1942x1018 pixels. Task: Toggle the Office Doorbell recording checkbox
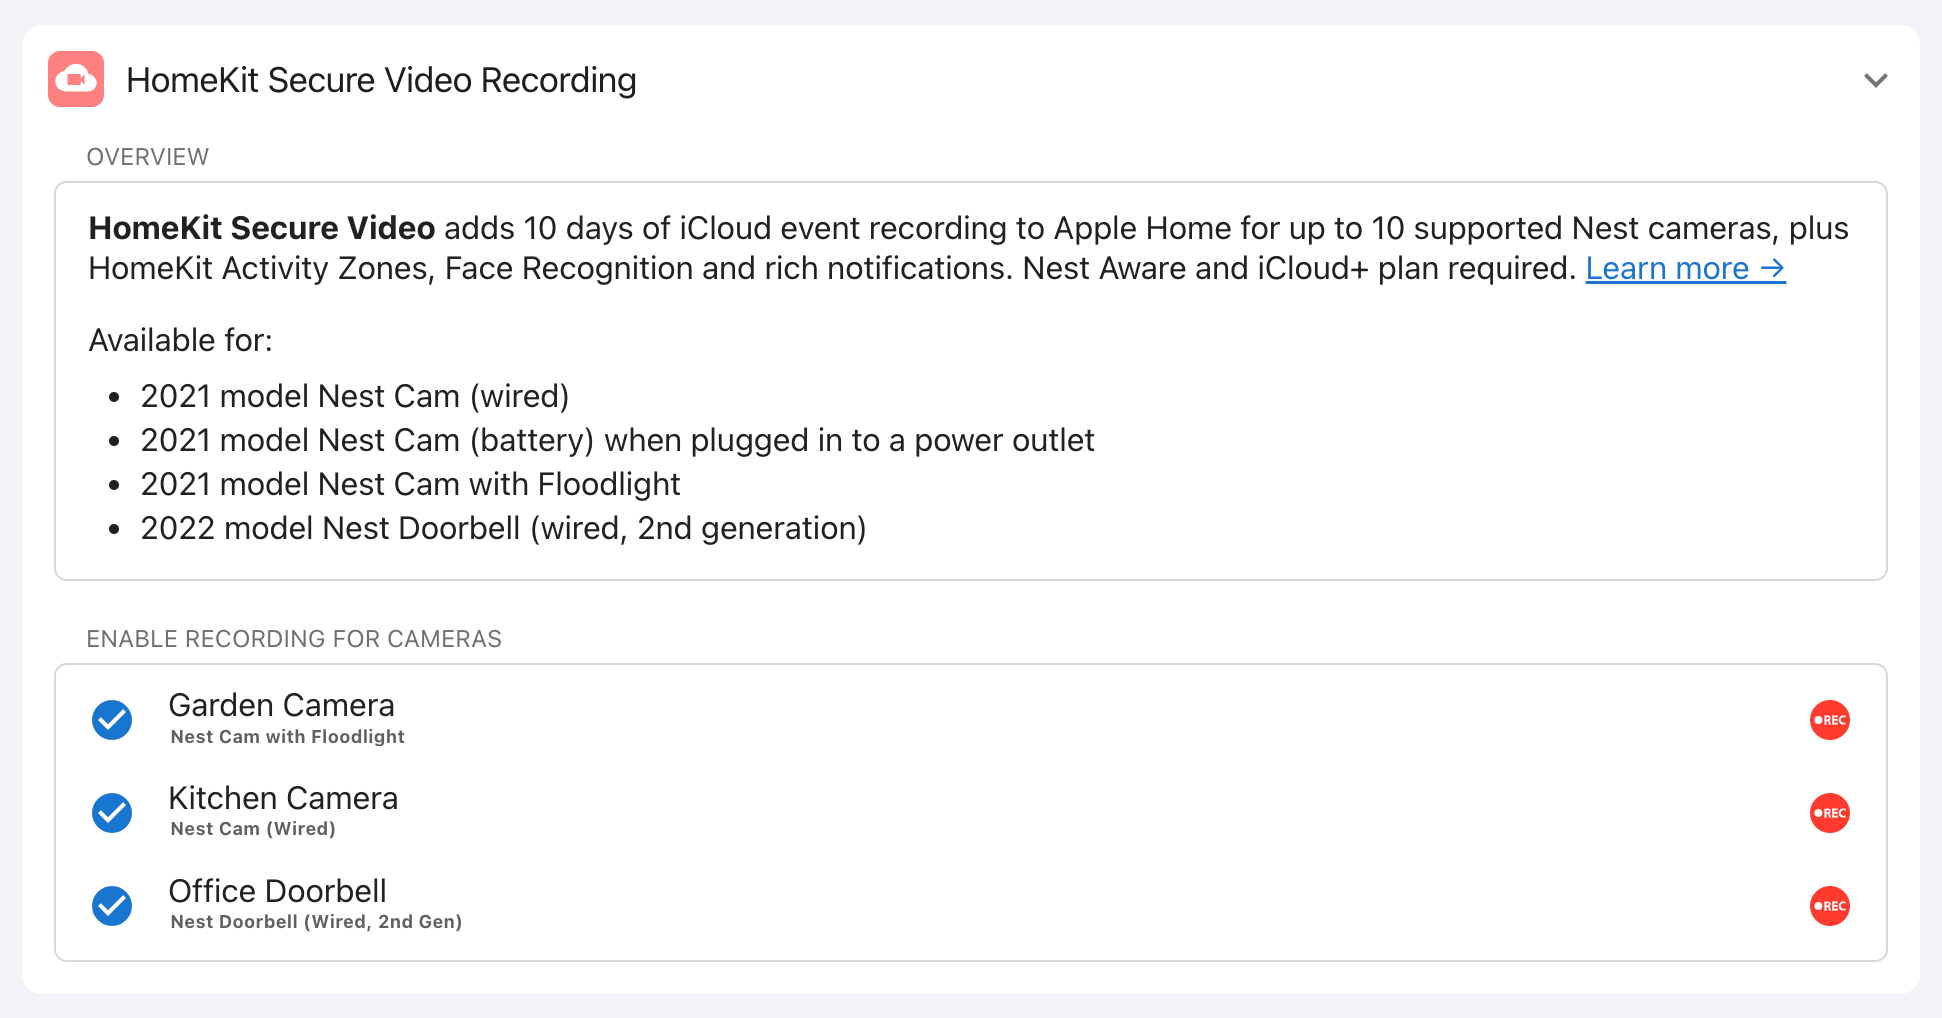coord(112,906)
